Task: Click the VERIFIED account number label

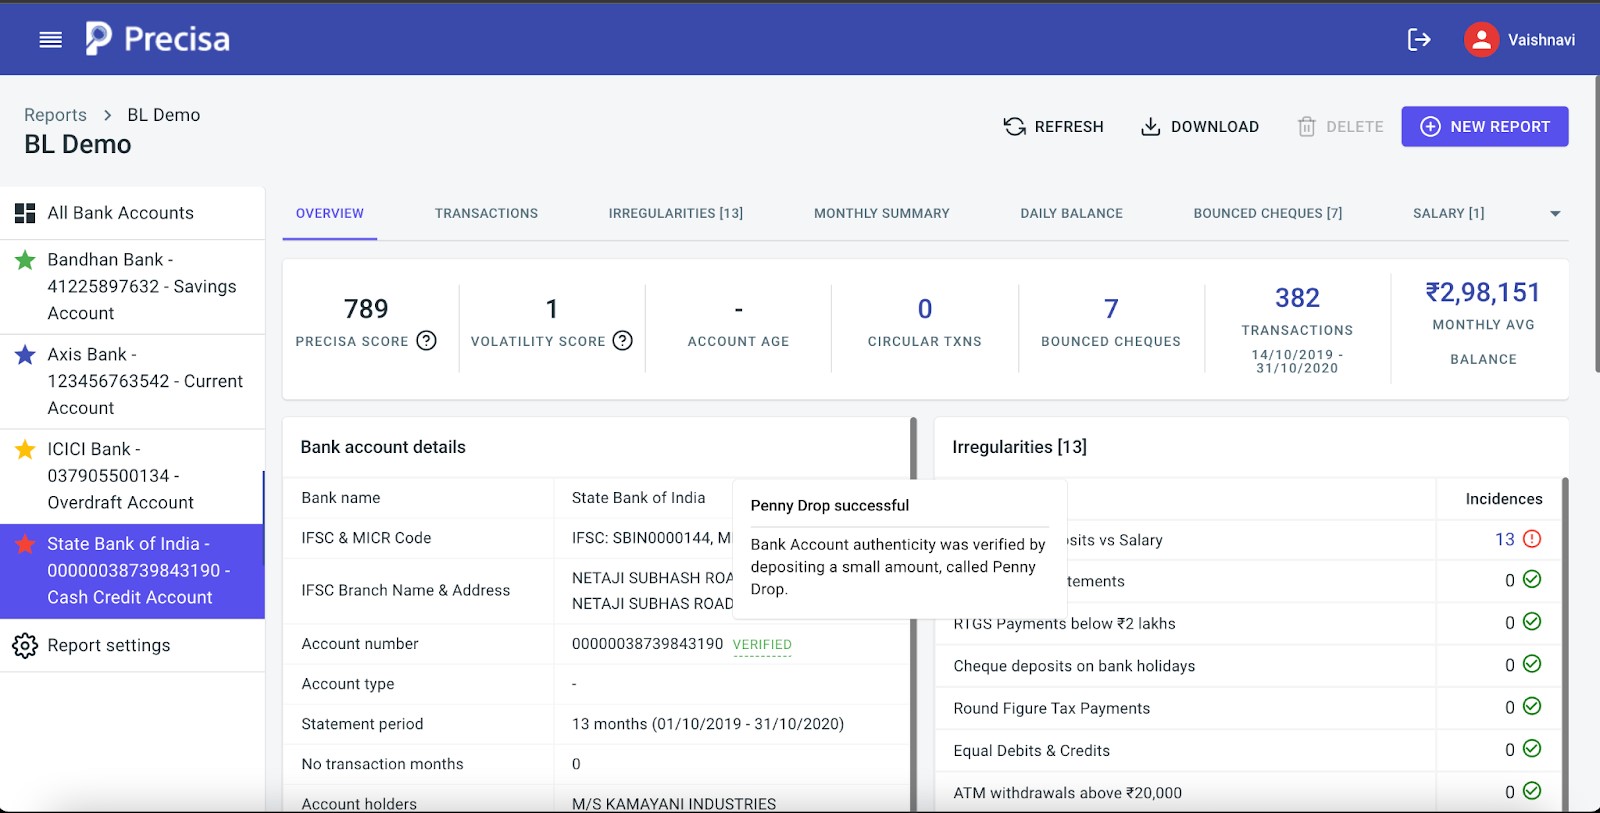Action: pyautogui.click(x=762, y=645)
